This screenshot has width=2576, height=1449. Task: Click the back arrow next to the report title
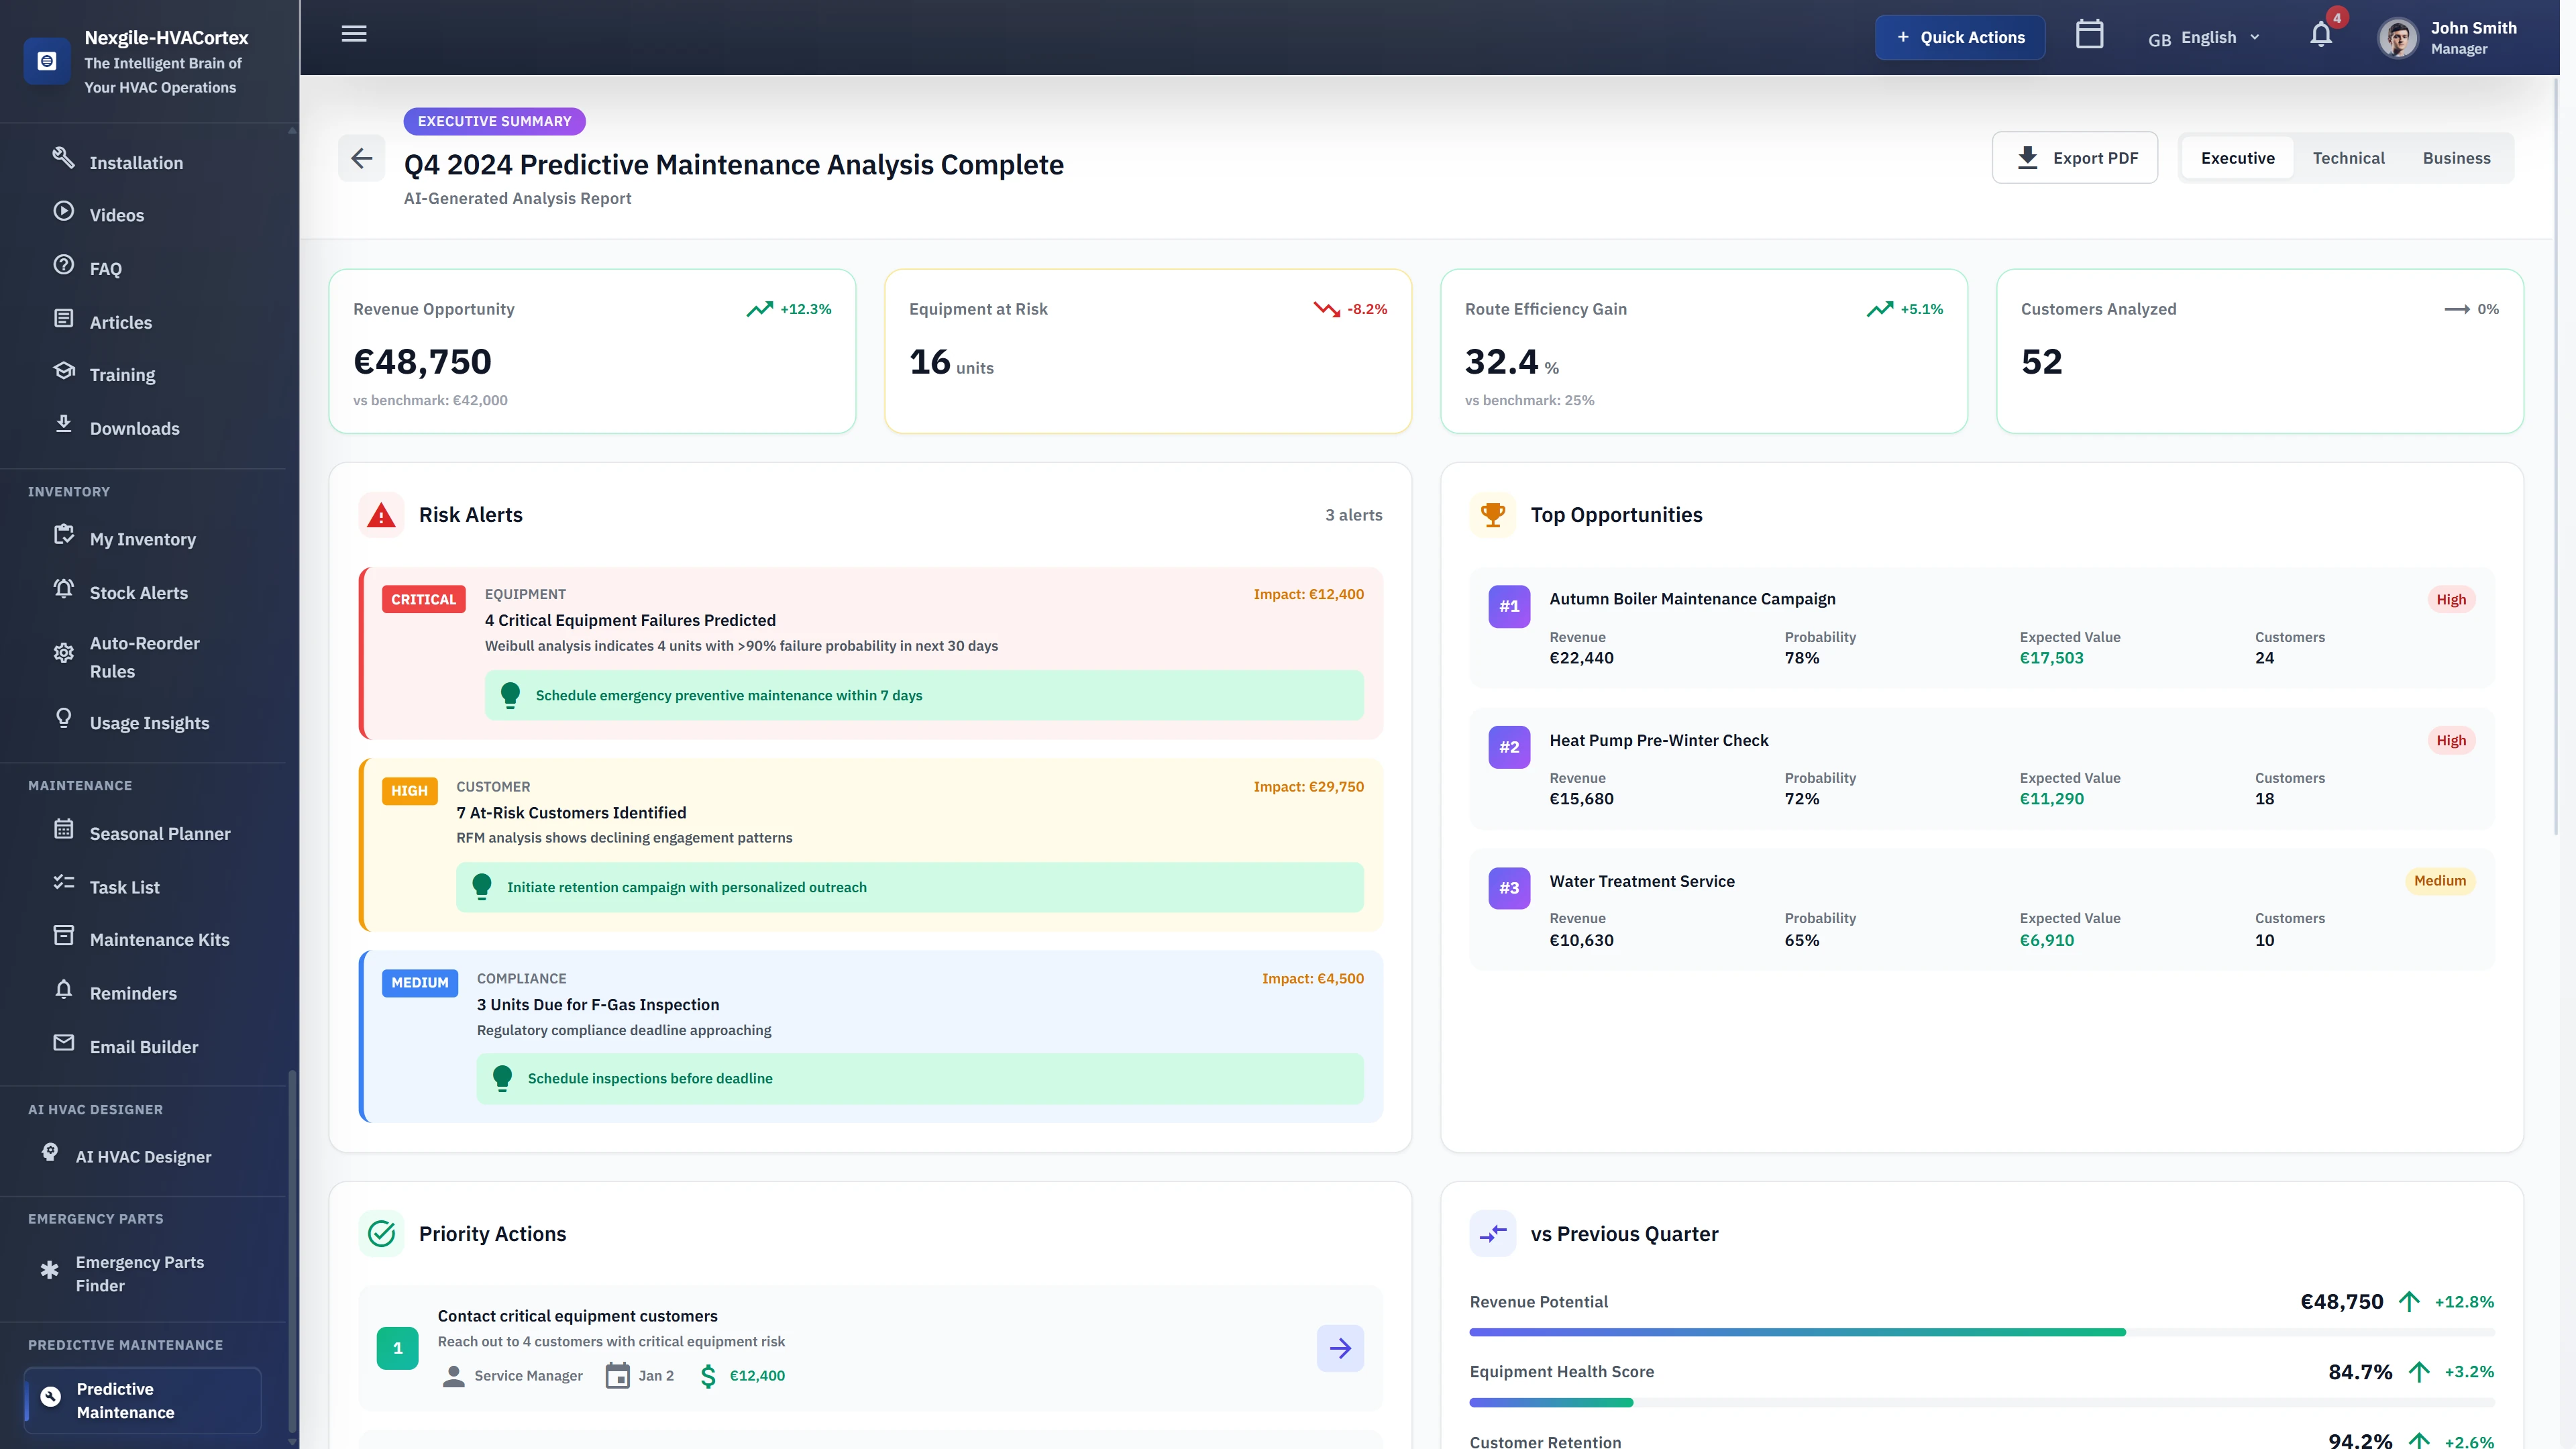(x=361, y=157)
